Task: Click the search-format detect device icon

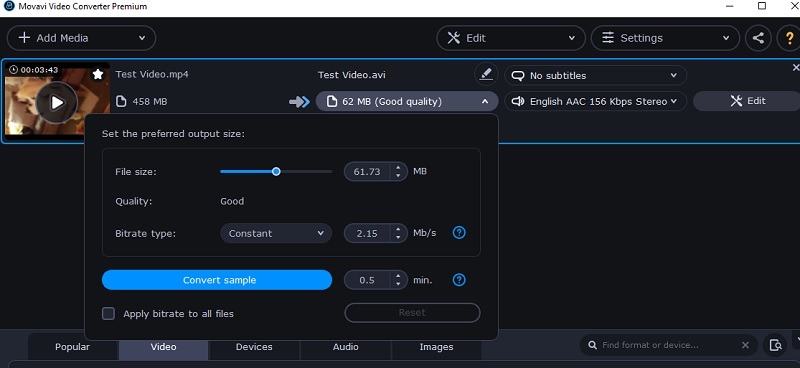Action: [x=775, y=345]
